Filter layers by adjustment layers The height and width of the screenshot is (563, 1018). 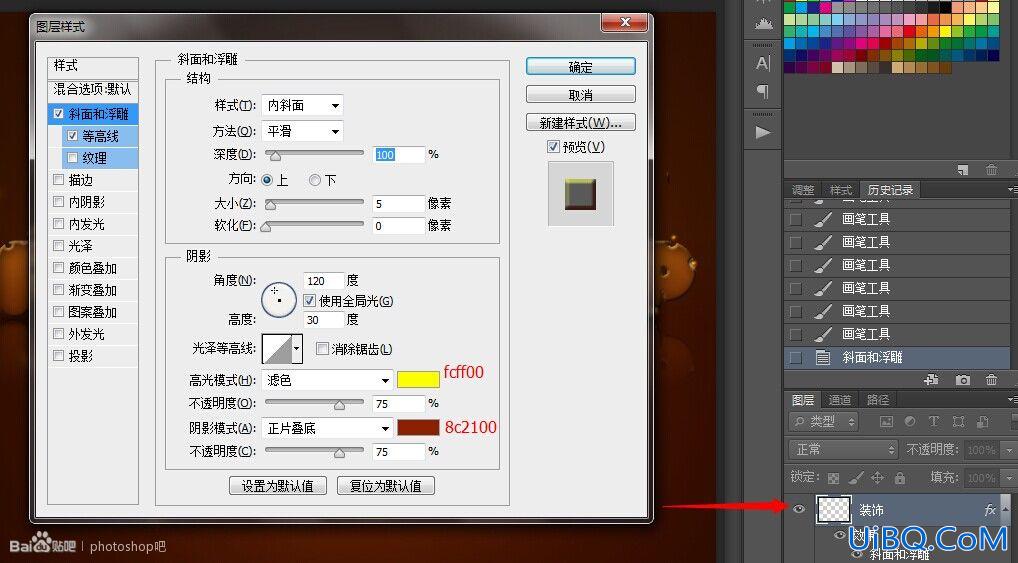(x=910, y=421)
